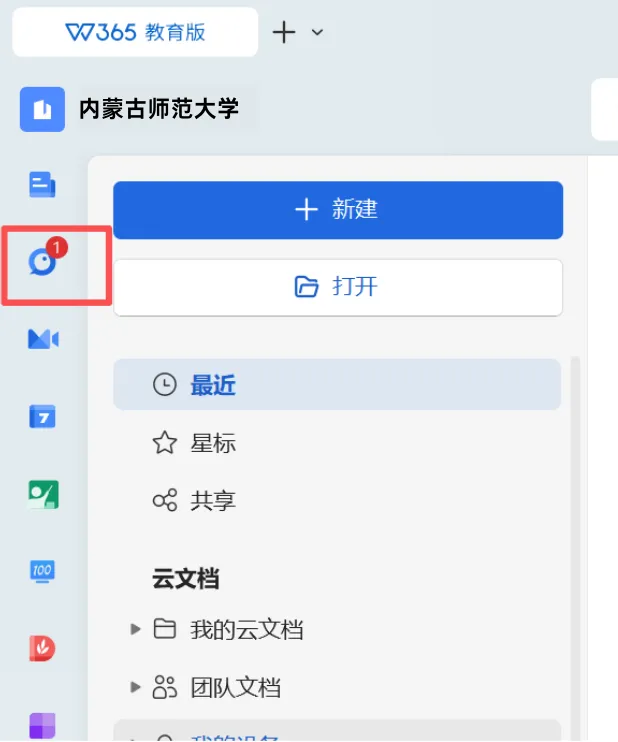618x742 pixels.
Task: Expand the 团队文档 tree node
Action: click(135, 687)
